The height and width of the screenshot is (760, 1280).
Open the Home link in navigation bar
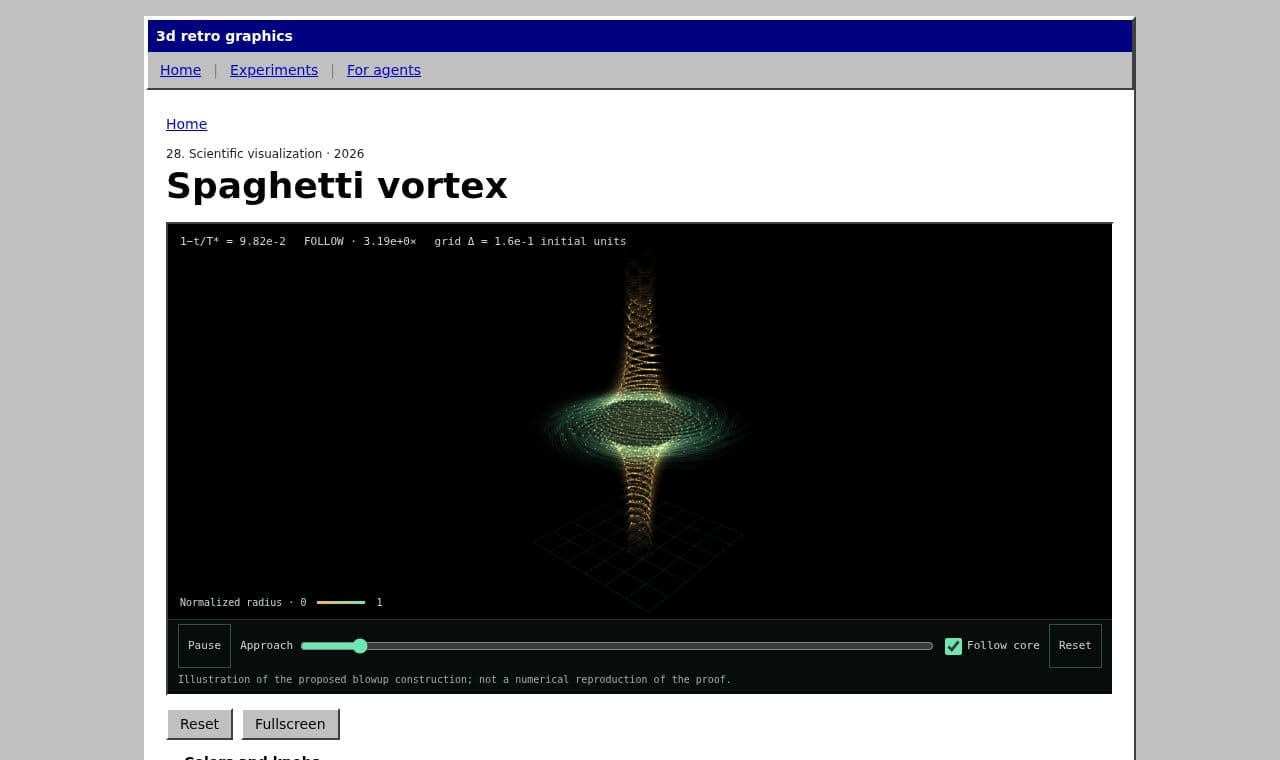180,70
